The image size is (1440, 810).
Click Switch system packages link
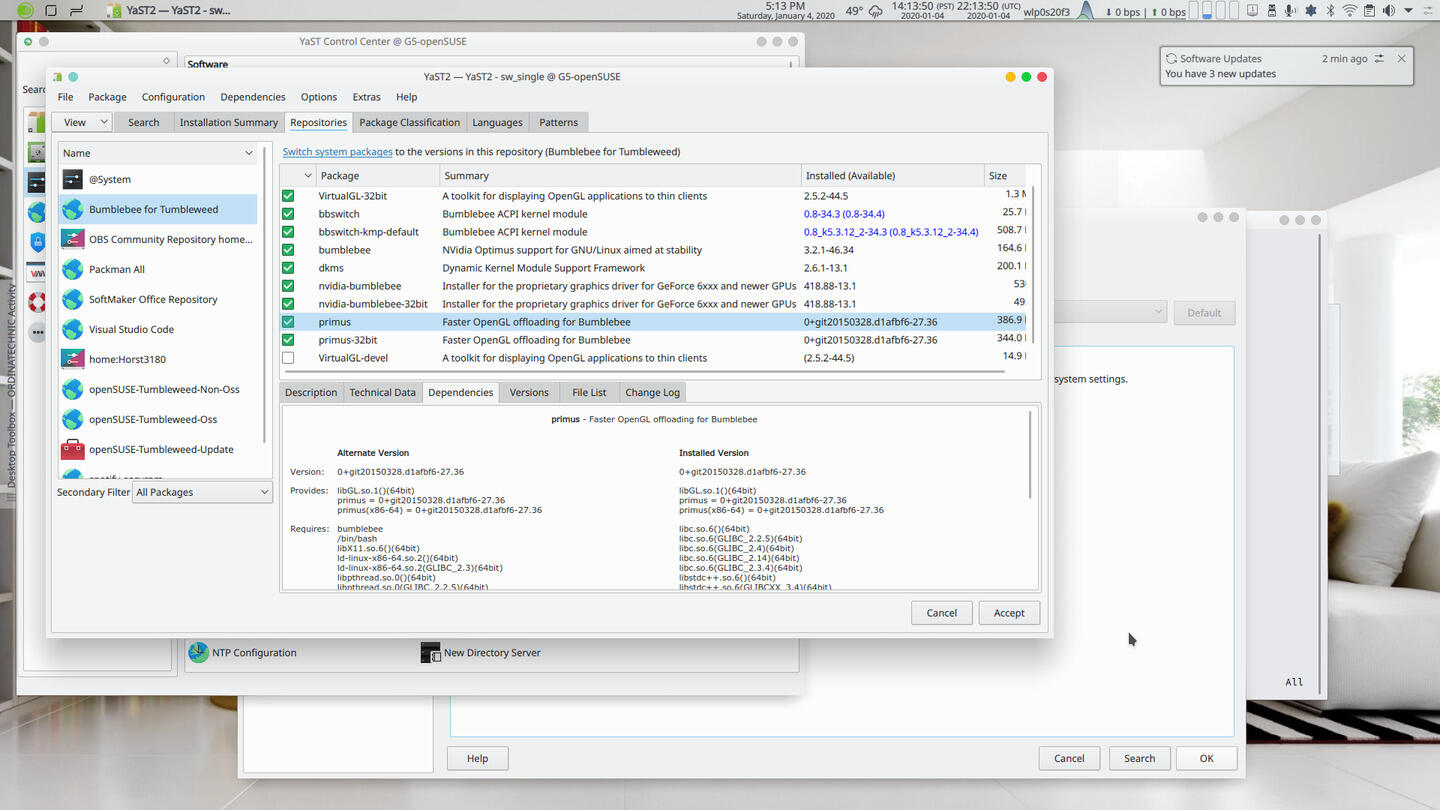click(x=337, y=152)
